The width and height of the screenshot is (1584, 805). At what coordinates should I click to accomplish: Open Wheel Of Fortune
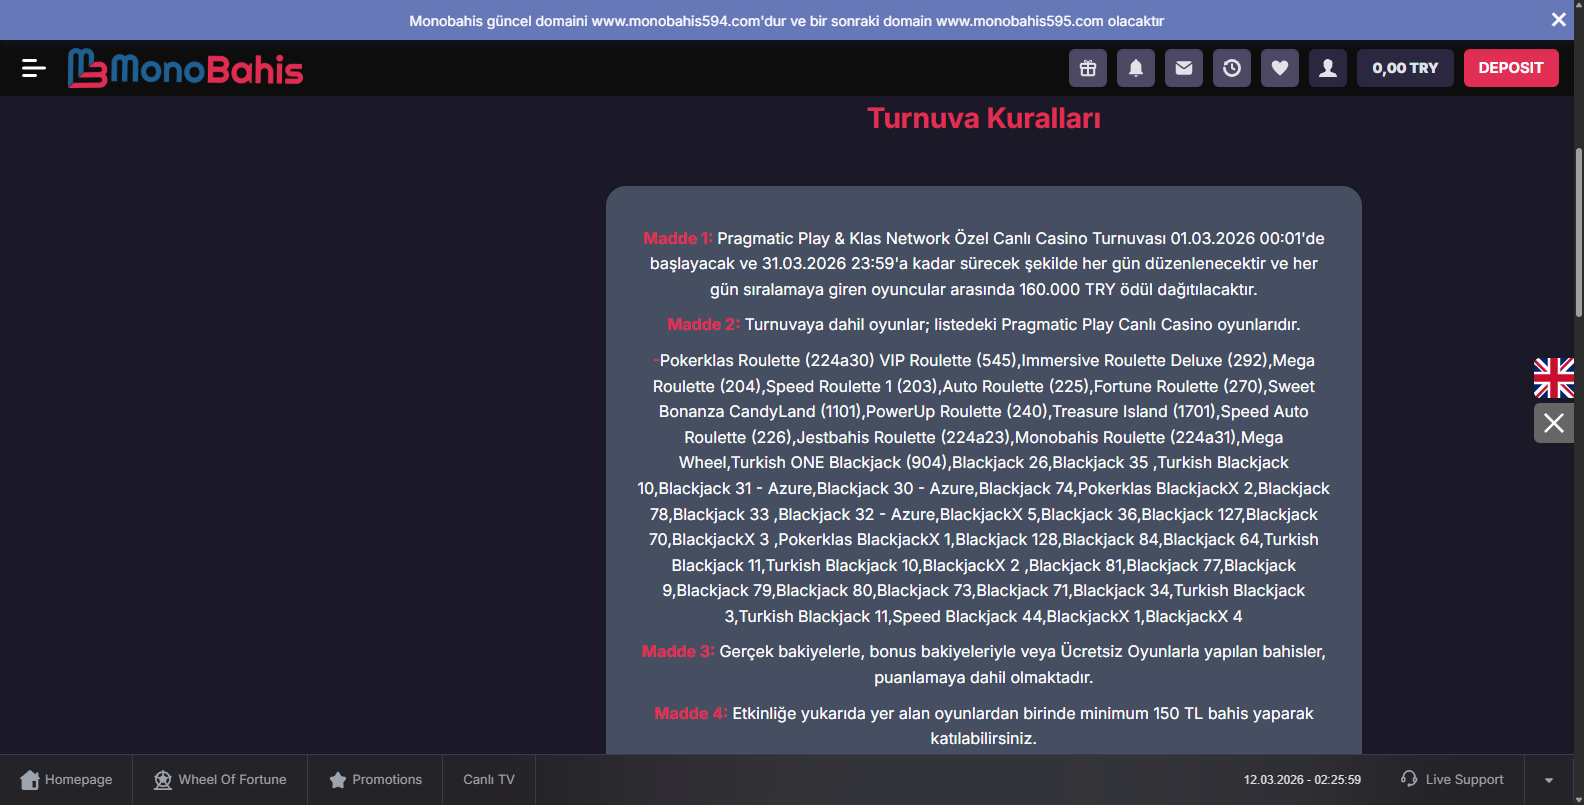point(220,780)
